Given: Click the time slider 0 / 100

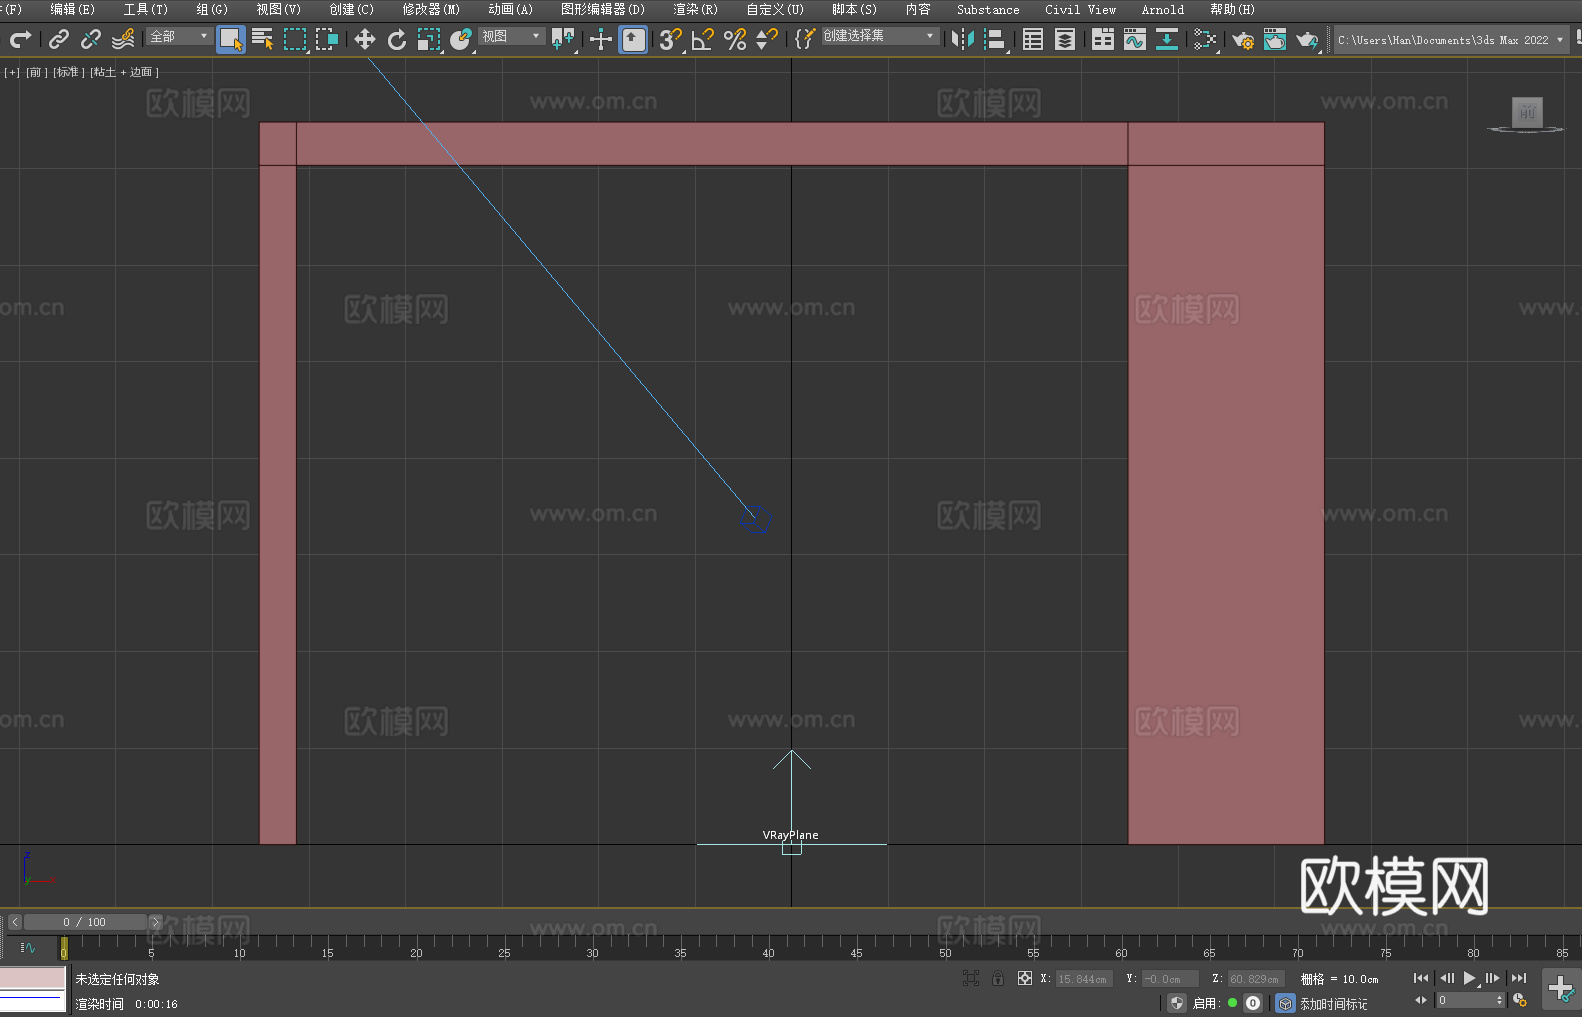Looking at the screenshot, I should (x=85, y=922).
